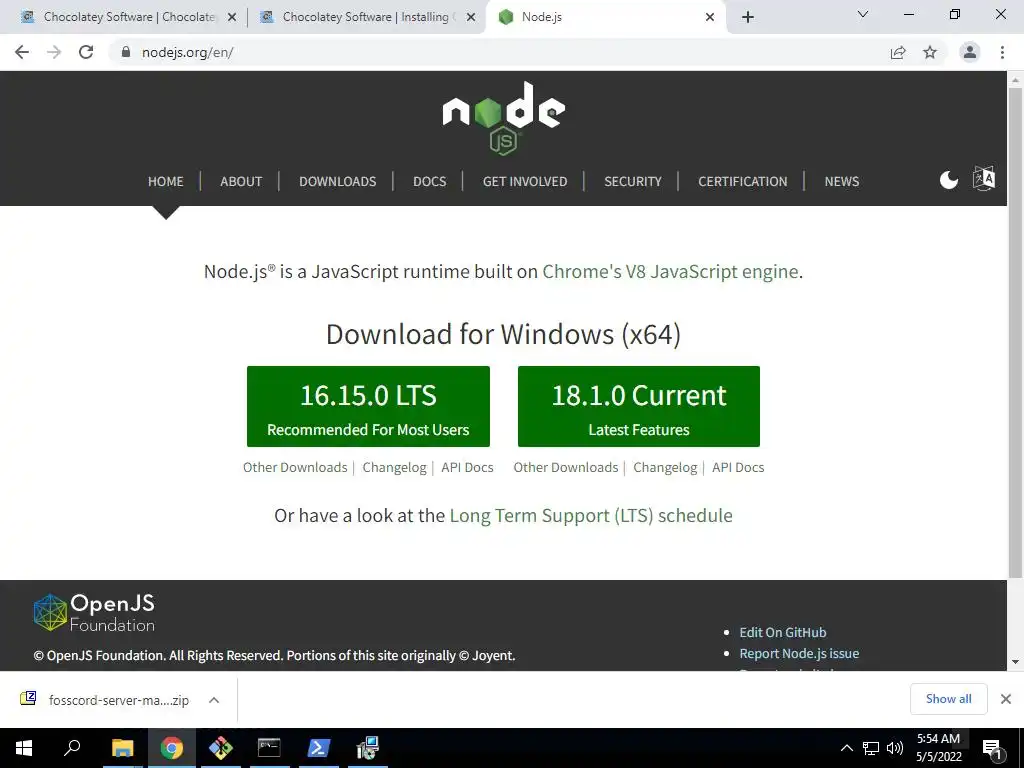1024x768 pixels.
Task: Open the tab search chevron
Action: [863, 14]
